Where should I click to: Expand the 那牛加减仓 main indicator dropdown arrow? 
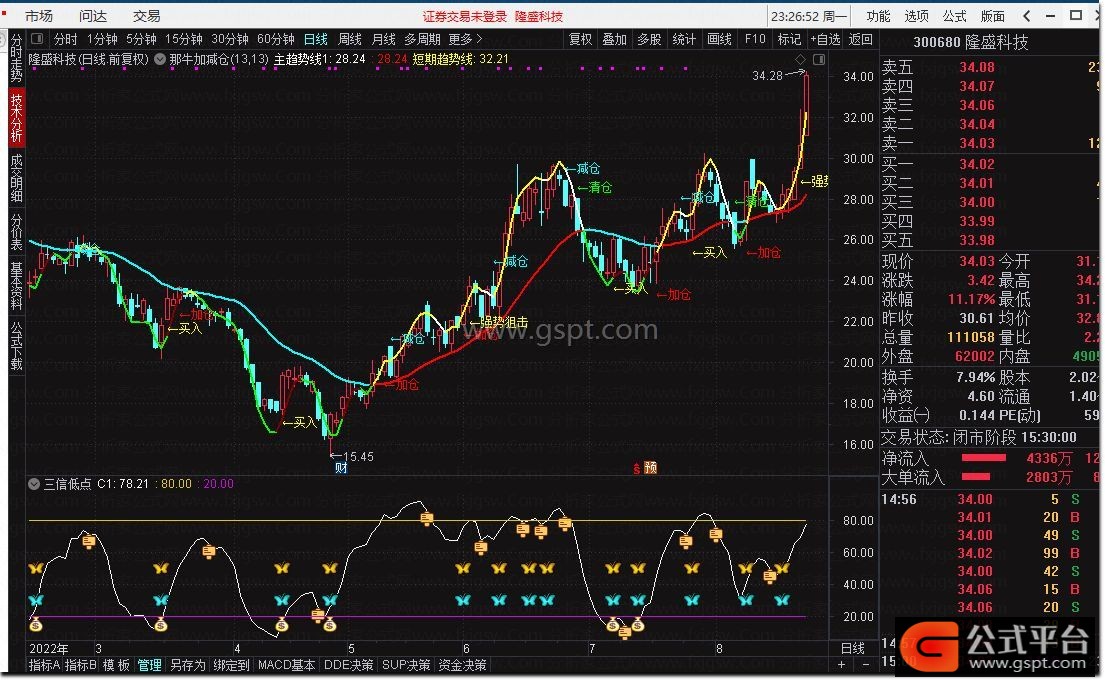[x=160, y=59]
